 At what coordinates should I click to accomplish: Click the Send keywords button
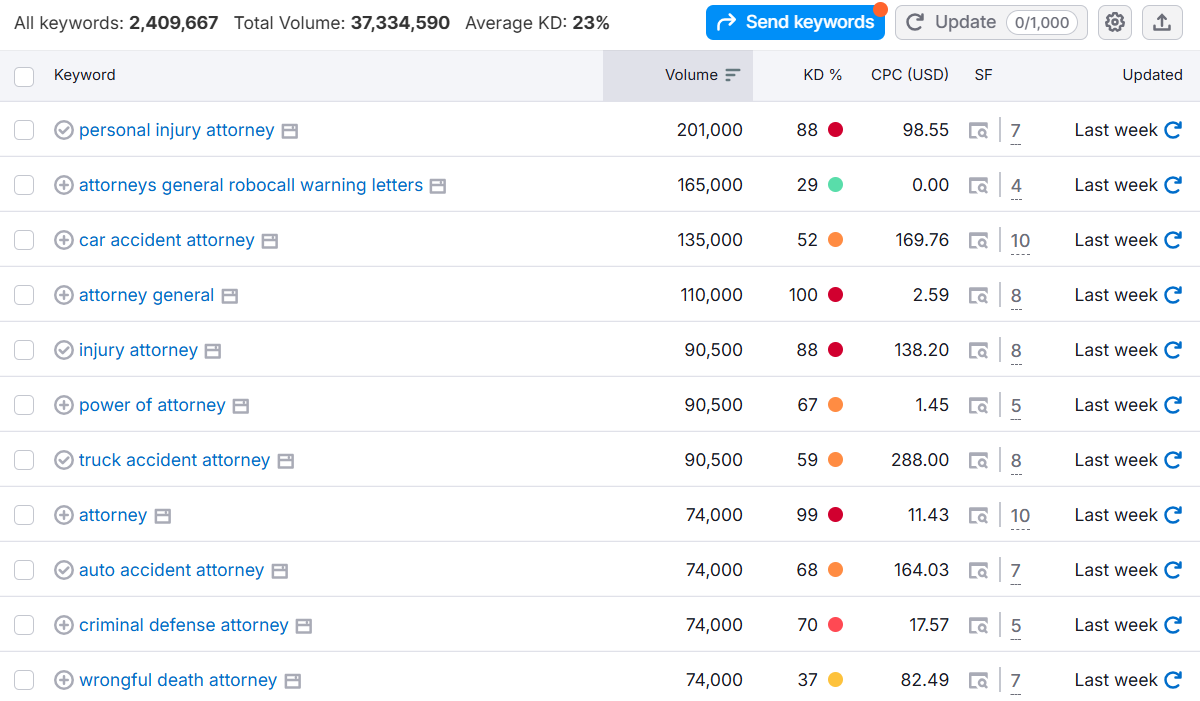(x=795, y=22)
